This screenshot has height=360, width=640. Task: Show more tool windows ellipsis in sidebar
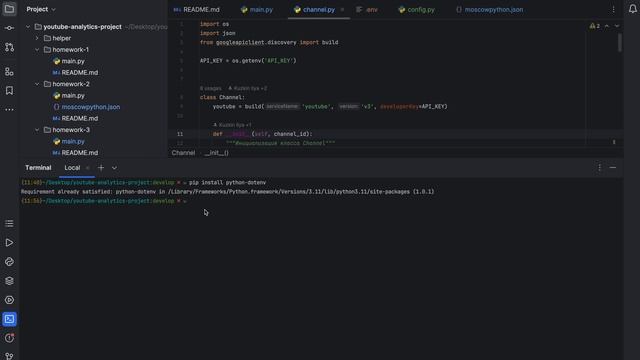9,109
